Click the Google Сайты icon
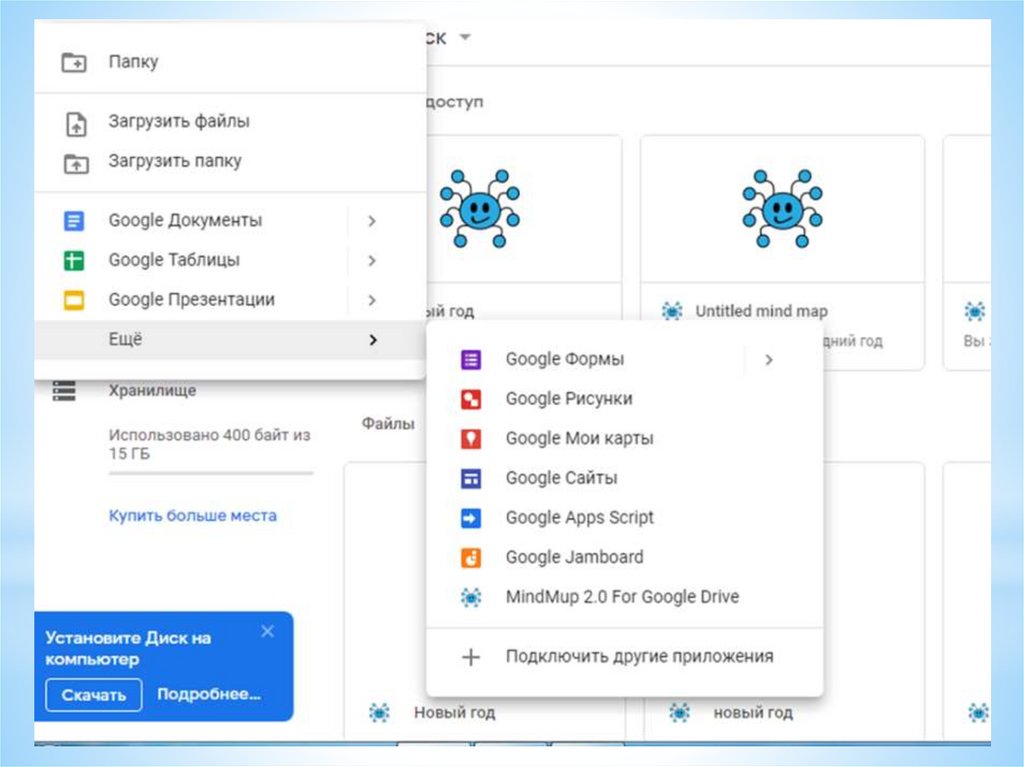 [471, 479]
